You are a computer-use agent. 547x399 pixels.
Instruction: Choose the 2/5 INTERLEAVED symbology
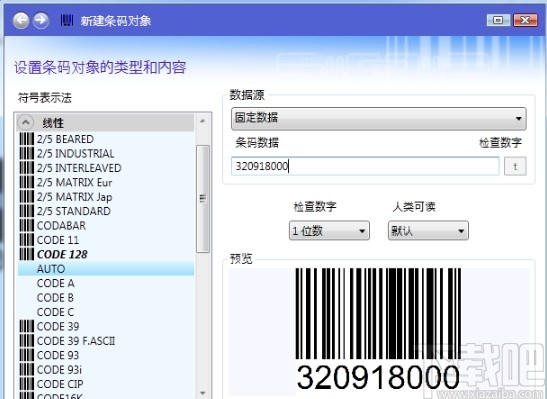(x=79, y=168)
